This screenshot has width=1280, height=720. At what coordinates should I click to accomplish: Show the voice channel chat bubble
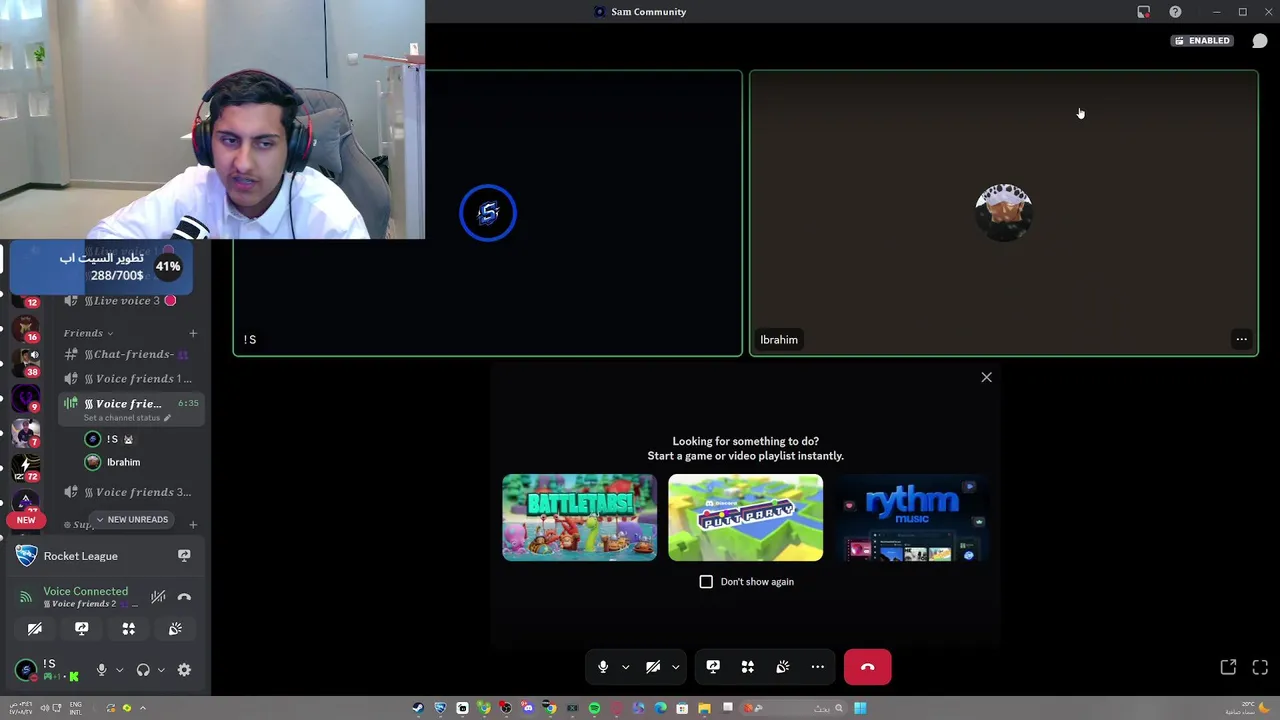(x=1260, y=41)
